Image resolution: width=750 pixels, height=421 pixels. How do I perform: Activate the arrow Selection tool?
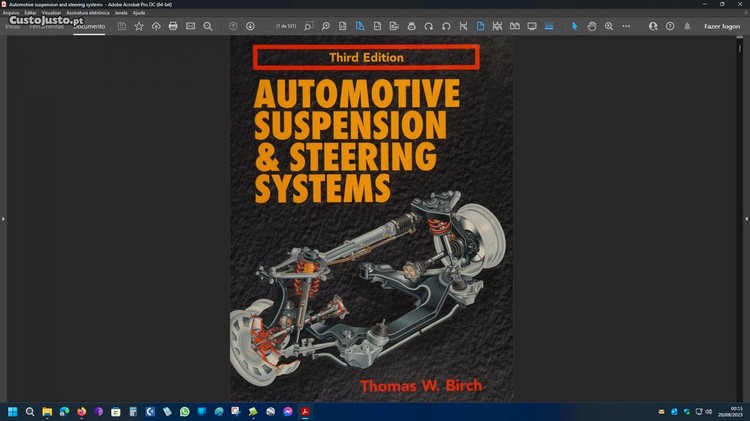[575, 26]
